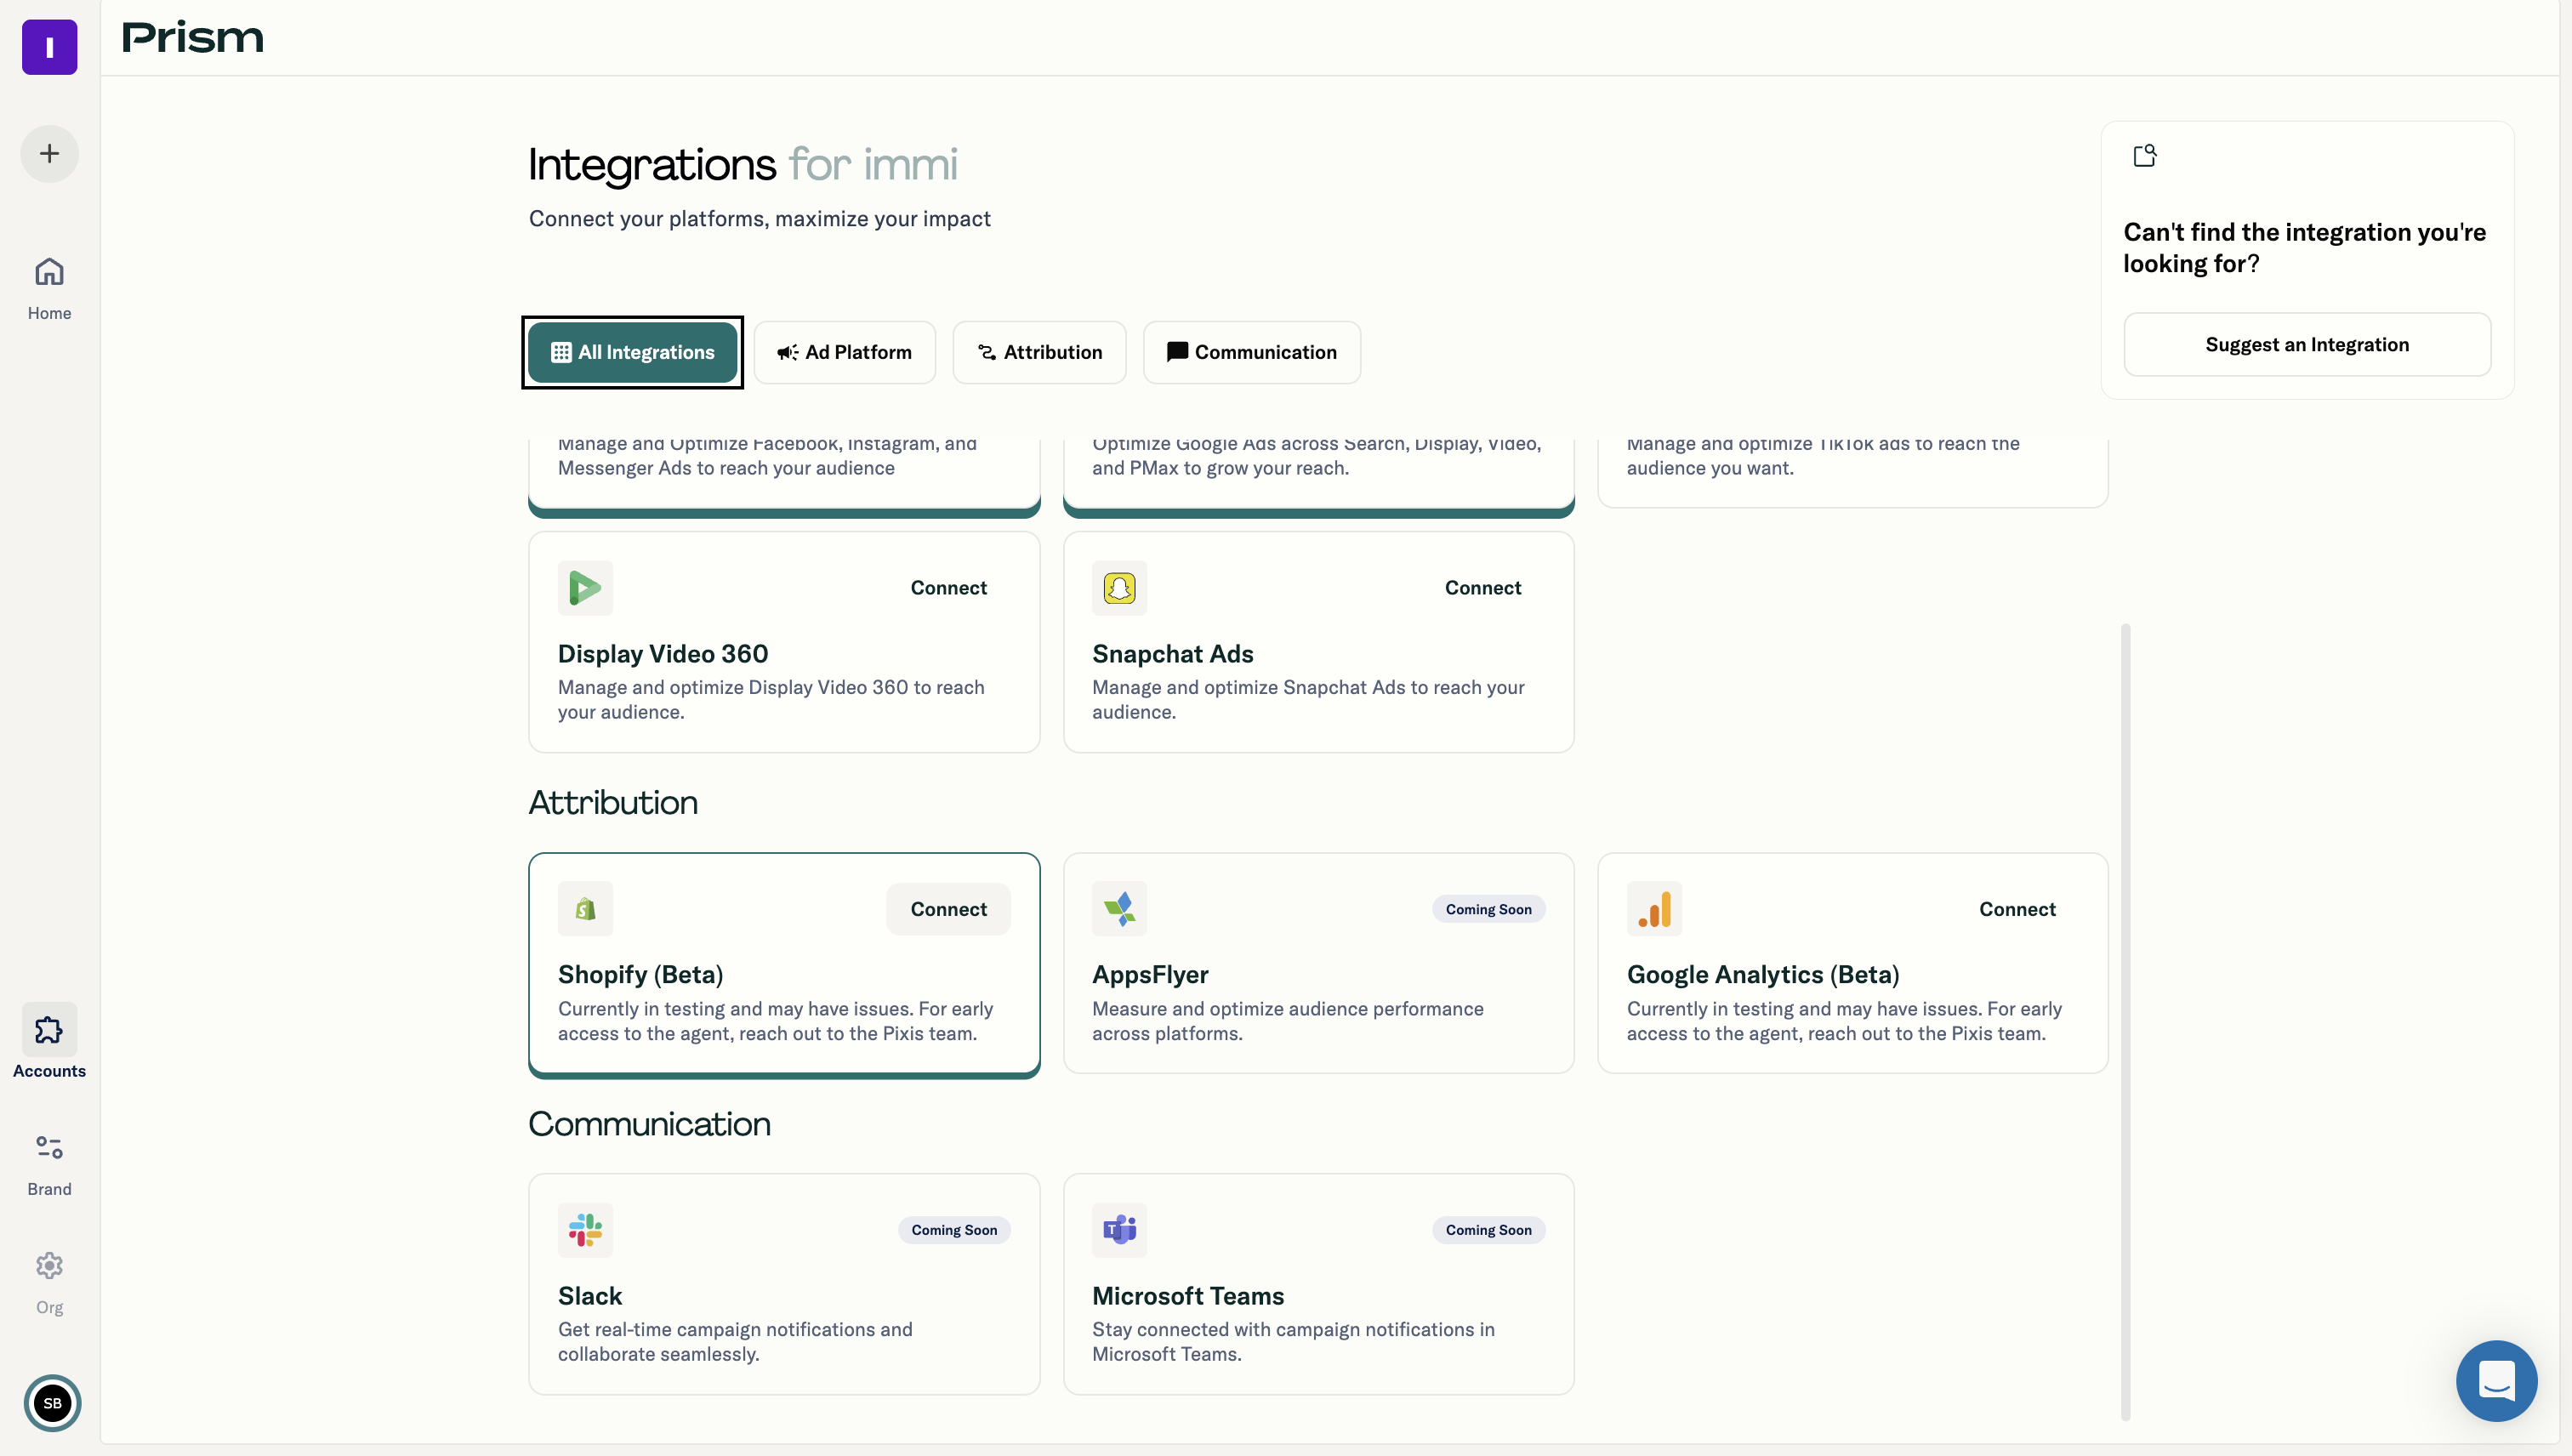Viewport: 2572px width, 1456px height.
Task: Click the plus icon to add workspace
Action: point(49,153)
